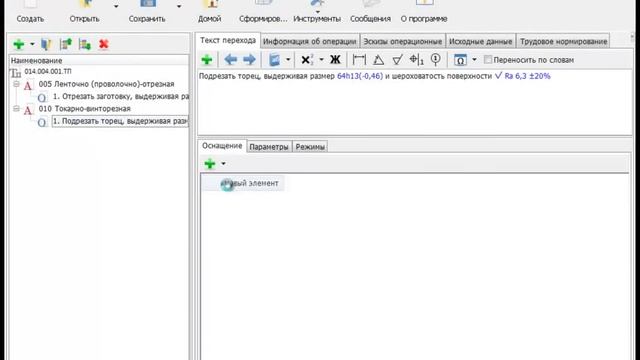This screenshot has width=640, height=360.
Task: Collapse operation 005 Ленточно (проволочно)-отрезная
Action: (x=16, y=84)
